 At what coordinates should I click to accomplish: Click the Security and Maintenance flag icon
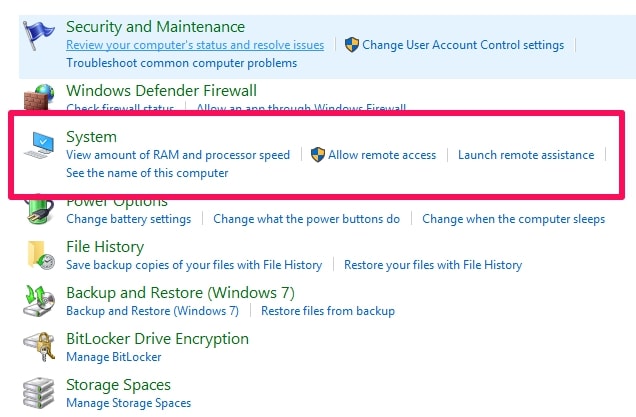click(x=38, y=35)
